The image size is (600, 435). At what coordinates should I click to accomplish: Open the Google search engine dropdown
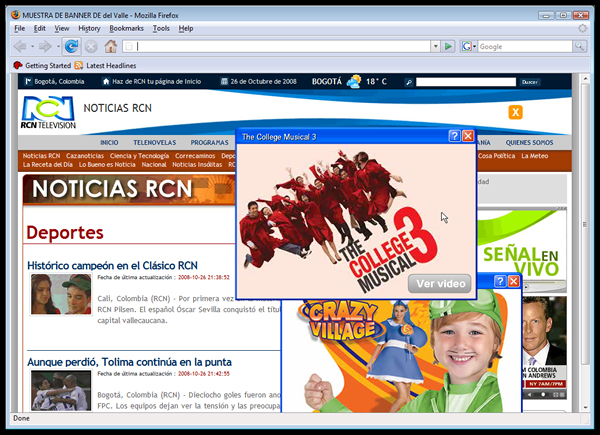[x=473, y=46]
